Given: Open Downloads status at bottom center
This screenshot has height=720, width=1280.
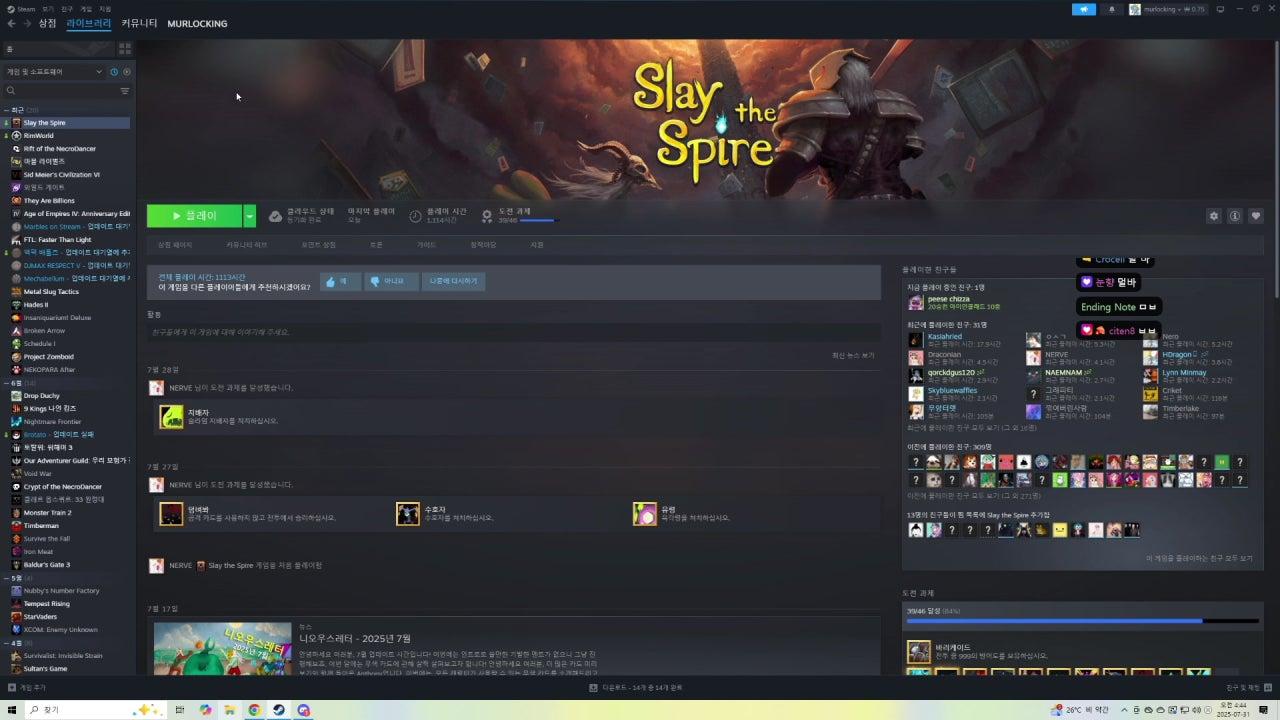Looking at the screenshot, I should coord(635,688).
